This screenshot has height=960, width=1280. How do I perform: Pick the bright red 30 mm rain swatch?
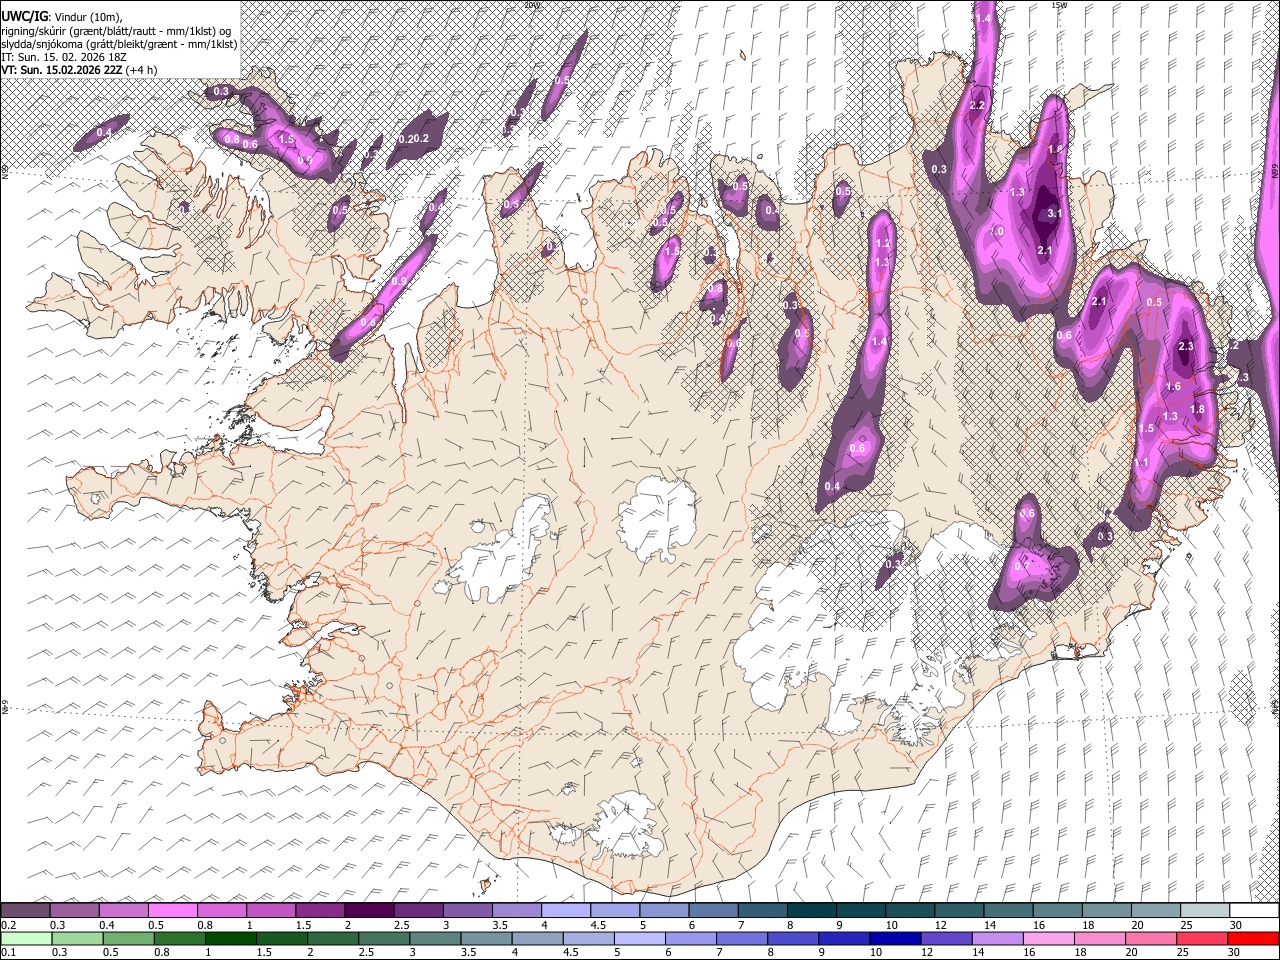pyautogui.click(x=1252, y=938)
